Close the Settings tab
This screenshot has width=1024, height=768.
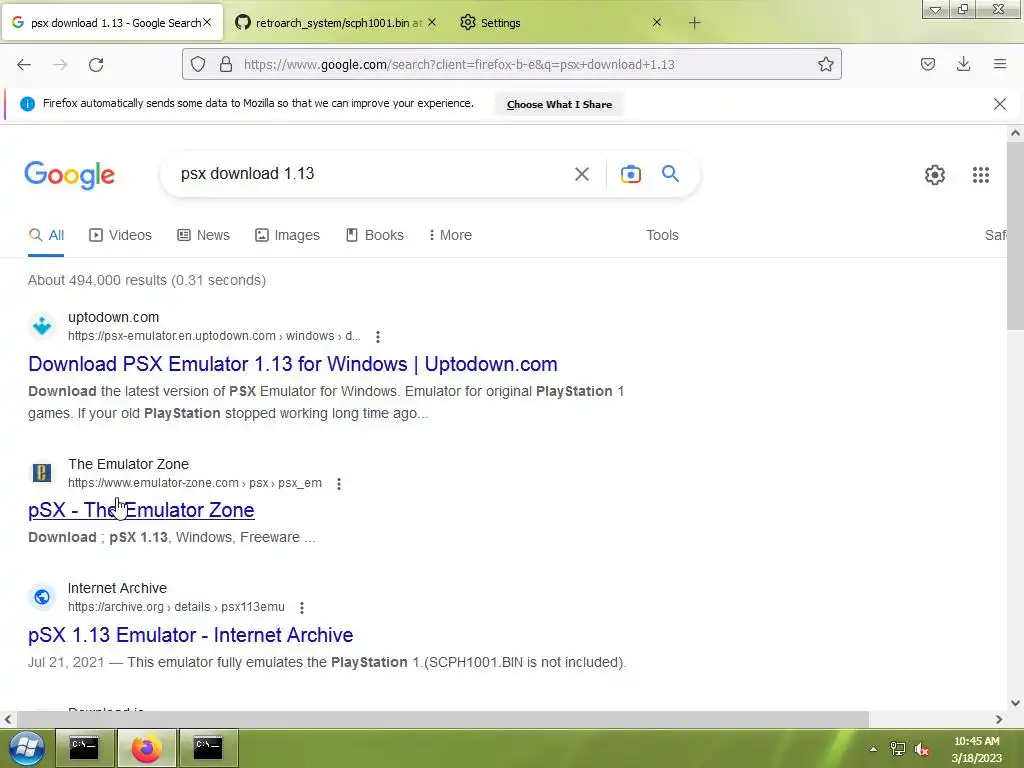657,22
